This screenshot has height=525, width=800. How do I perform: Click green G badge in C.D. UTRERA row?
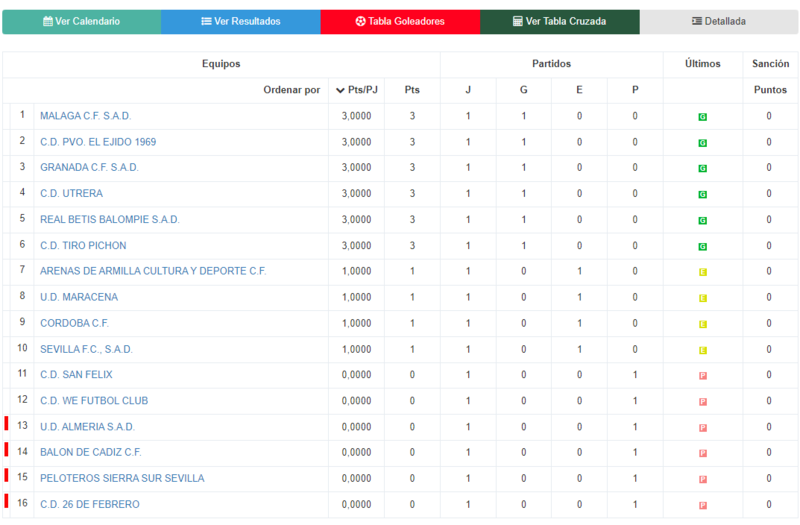click(x=703, y=195)
